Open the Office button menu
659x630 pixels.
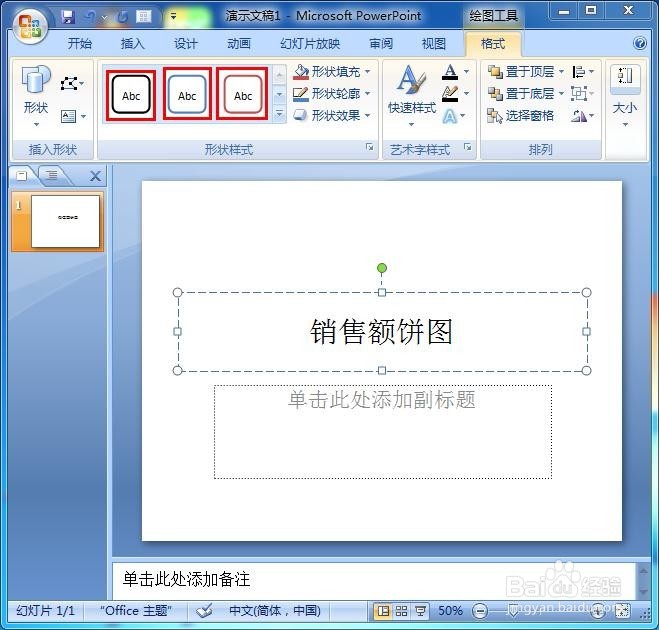(29, 26)
